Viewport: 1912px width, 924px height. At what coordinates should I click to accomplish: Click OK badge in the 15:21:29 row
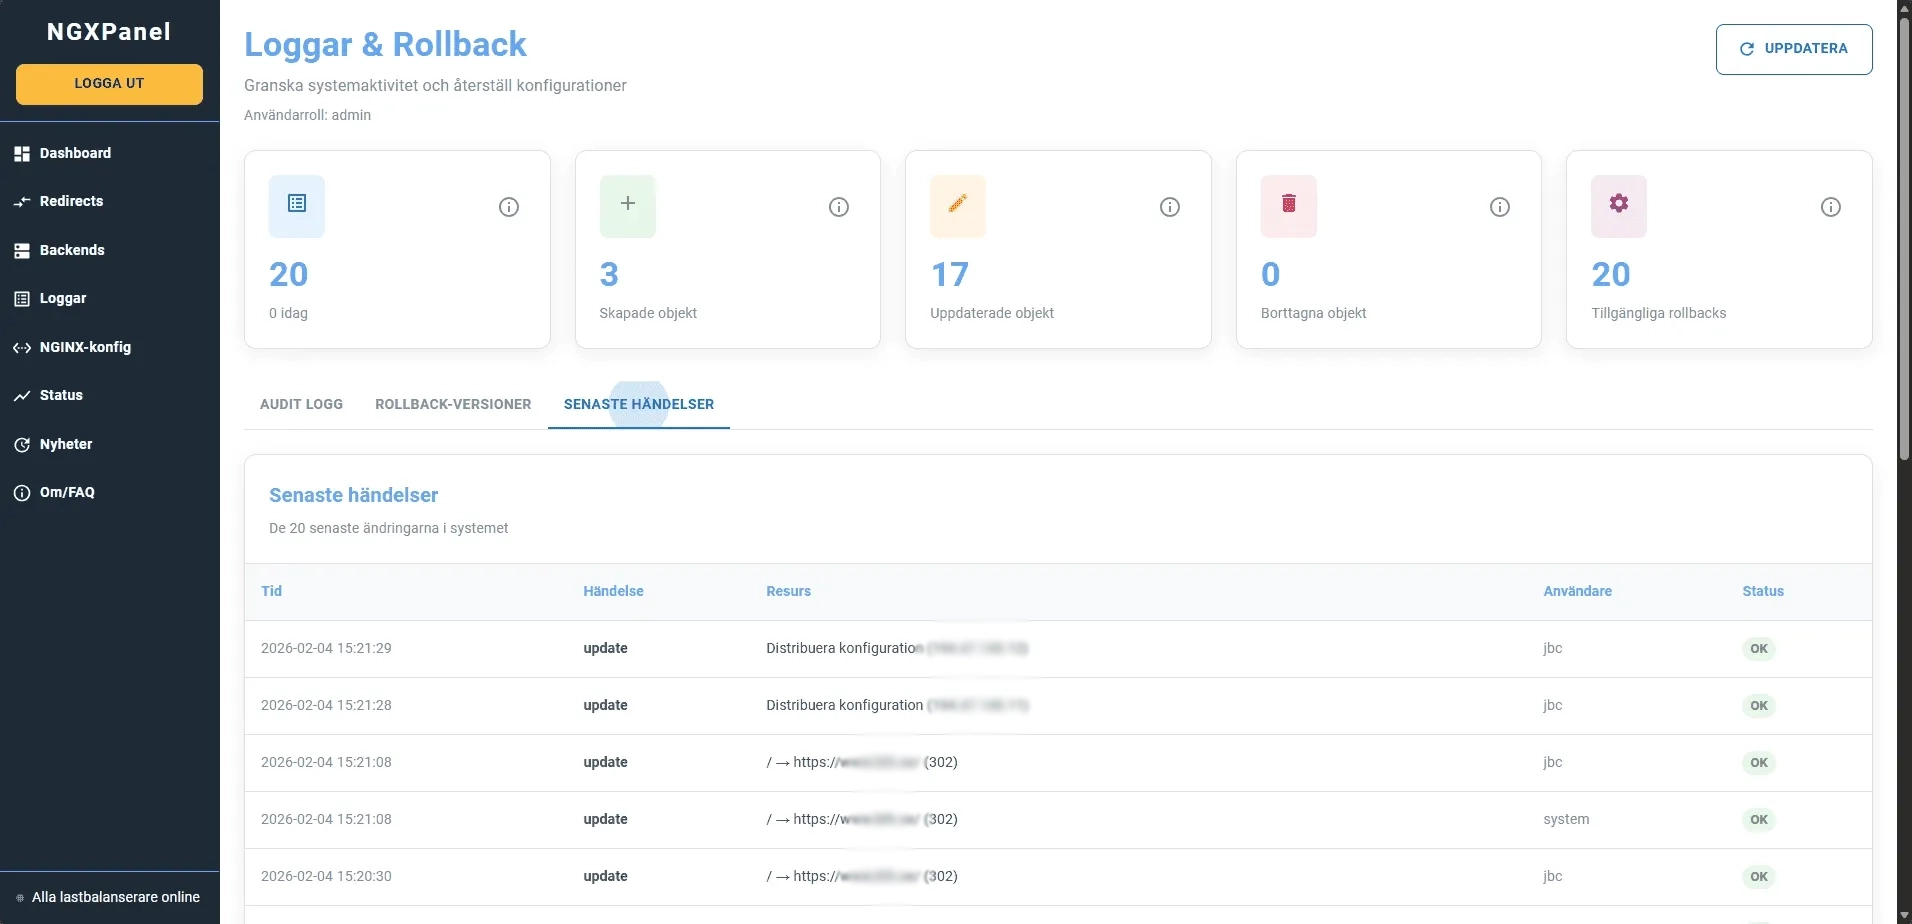[x=1759, y=649]
